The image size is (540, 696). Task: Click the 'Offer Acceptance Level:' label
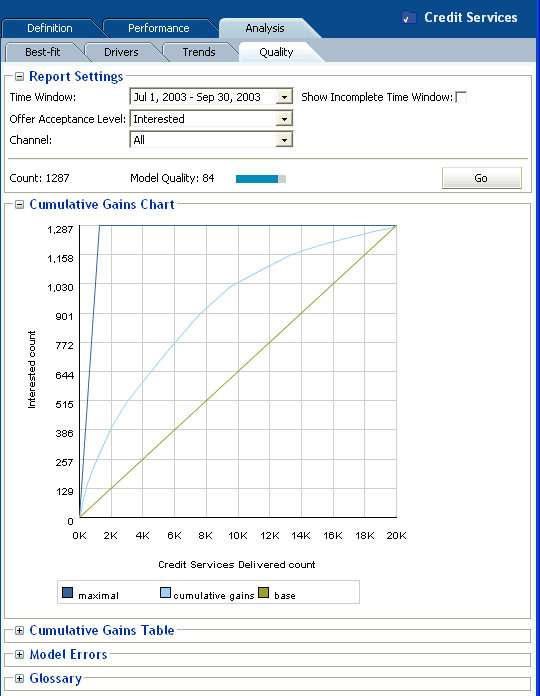67,119
